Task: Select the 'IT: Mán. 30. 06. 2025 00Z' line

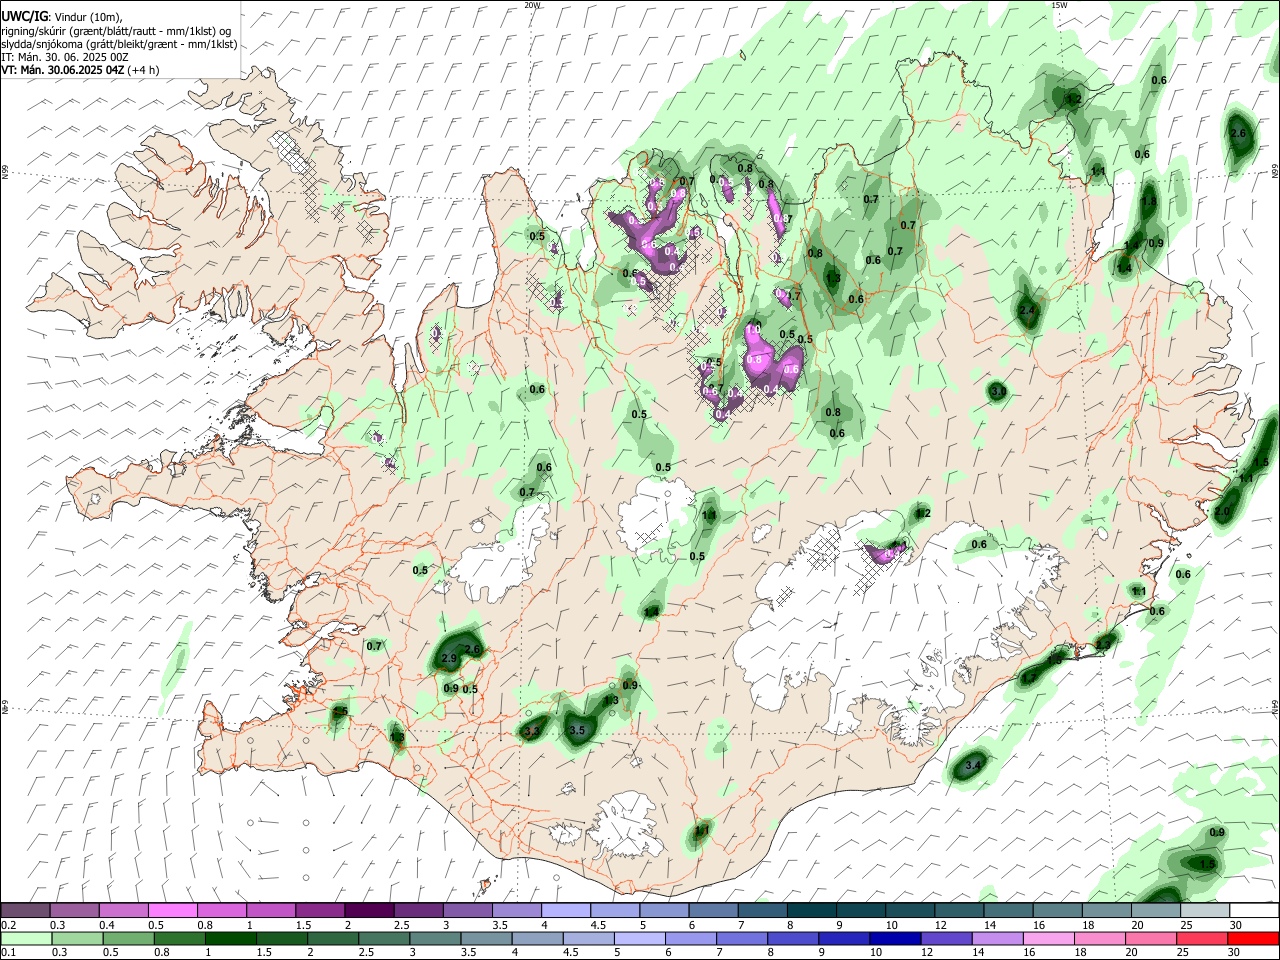Action: [x=64, y=57]
